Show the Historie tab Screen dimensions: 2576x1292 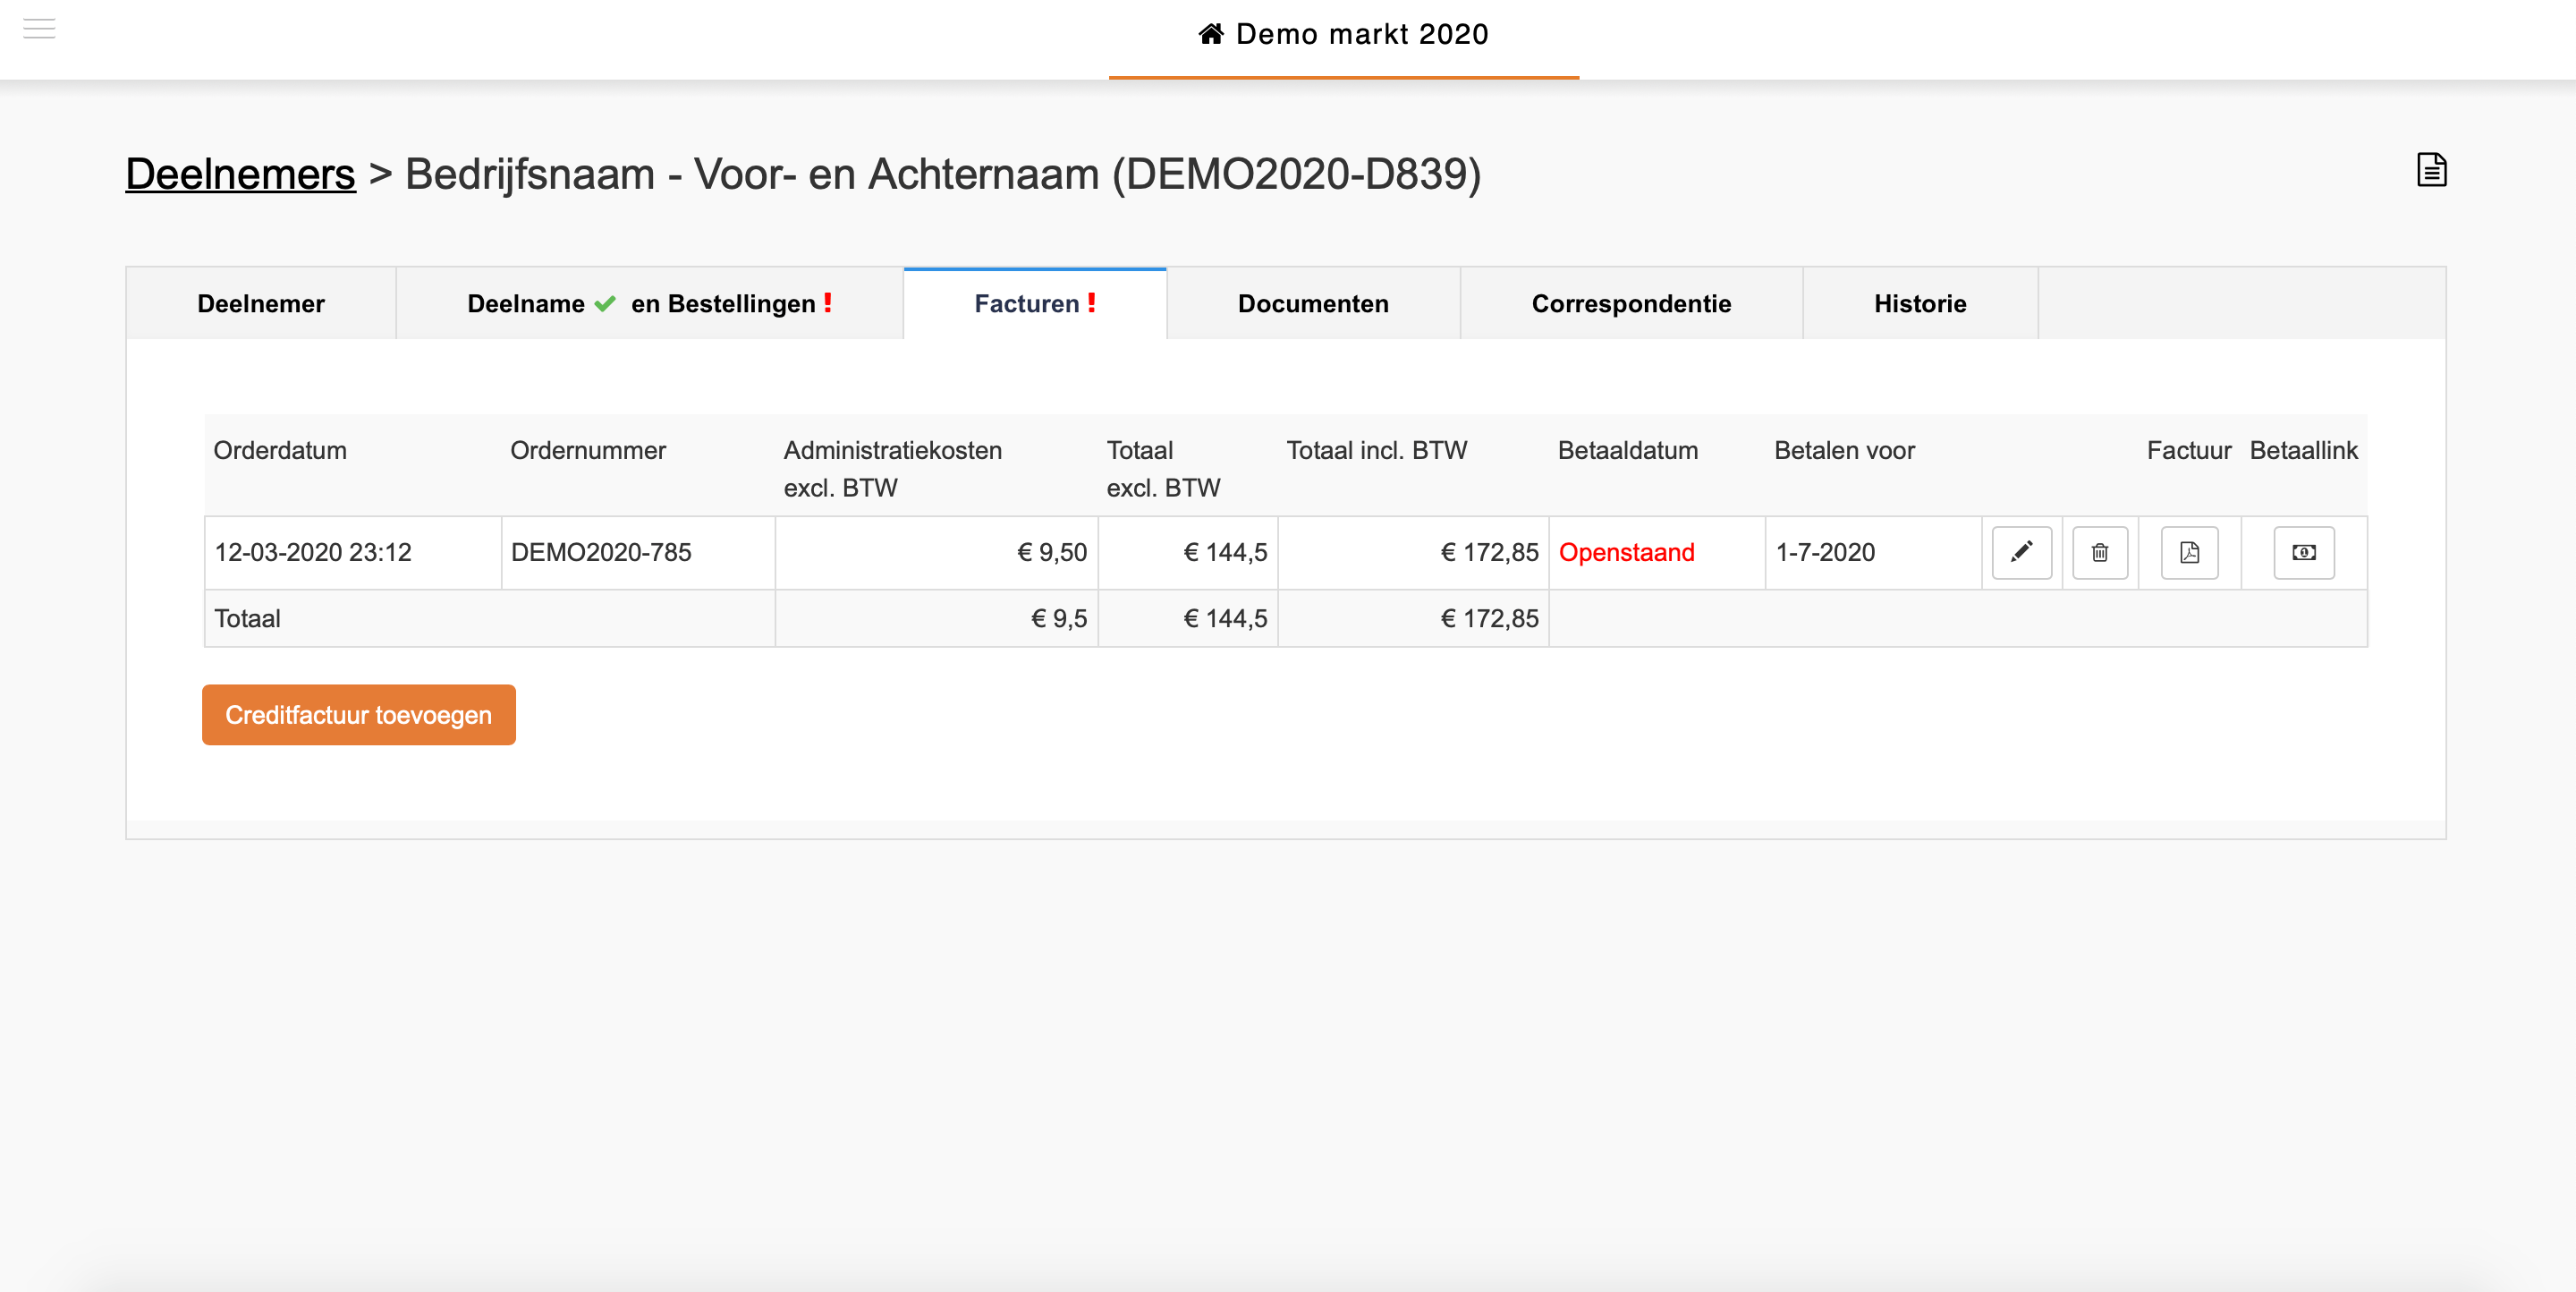1920,304
